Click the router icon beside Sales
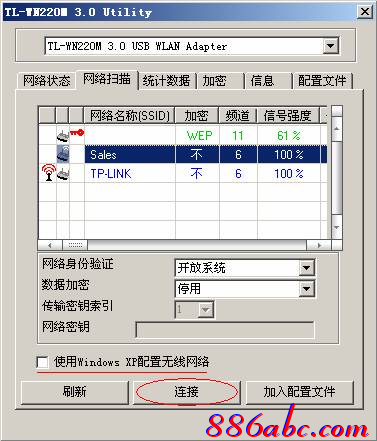 coord(63,154)
